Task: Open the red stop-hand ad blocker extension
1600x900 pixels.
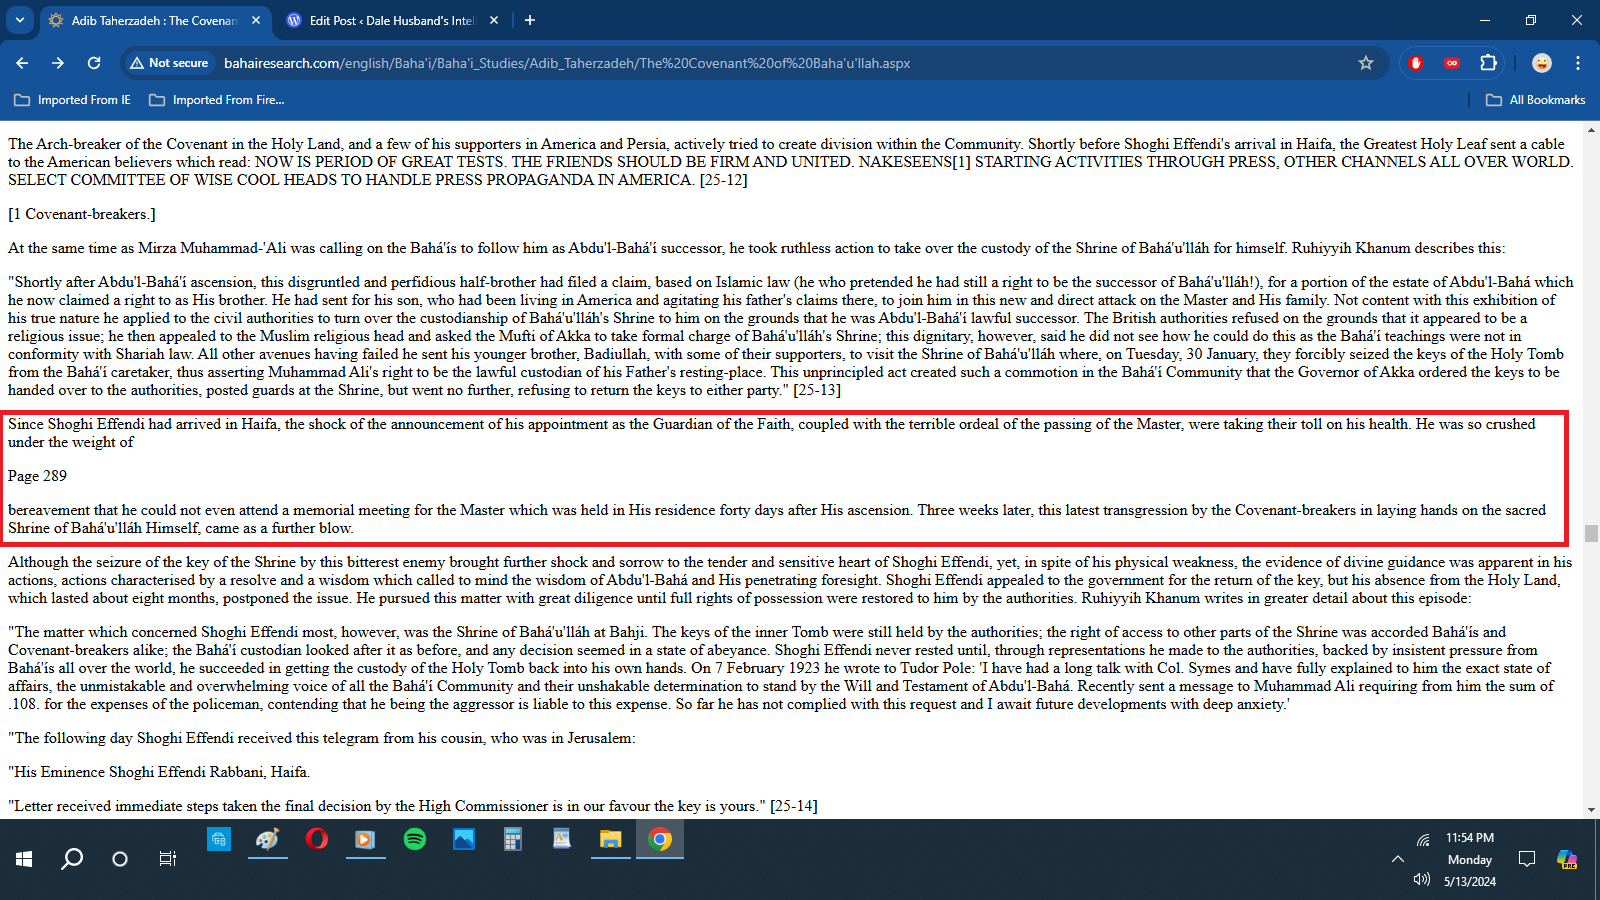Action: point(1415,63)
